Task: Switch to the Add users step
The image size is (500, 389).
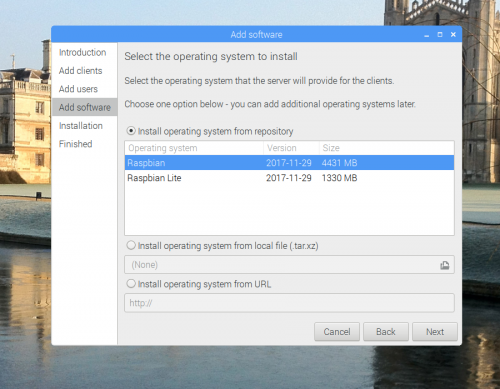Action: click(x=78, y=89)
